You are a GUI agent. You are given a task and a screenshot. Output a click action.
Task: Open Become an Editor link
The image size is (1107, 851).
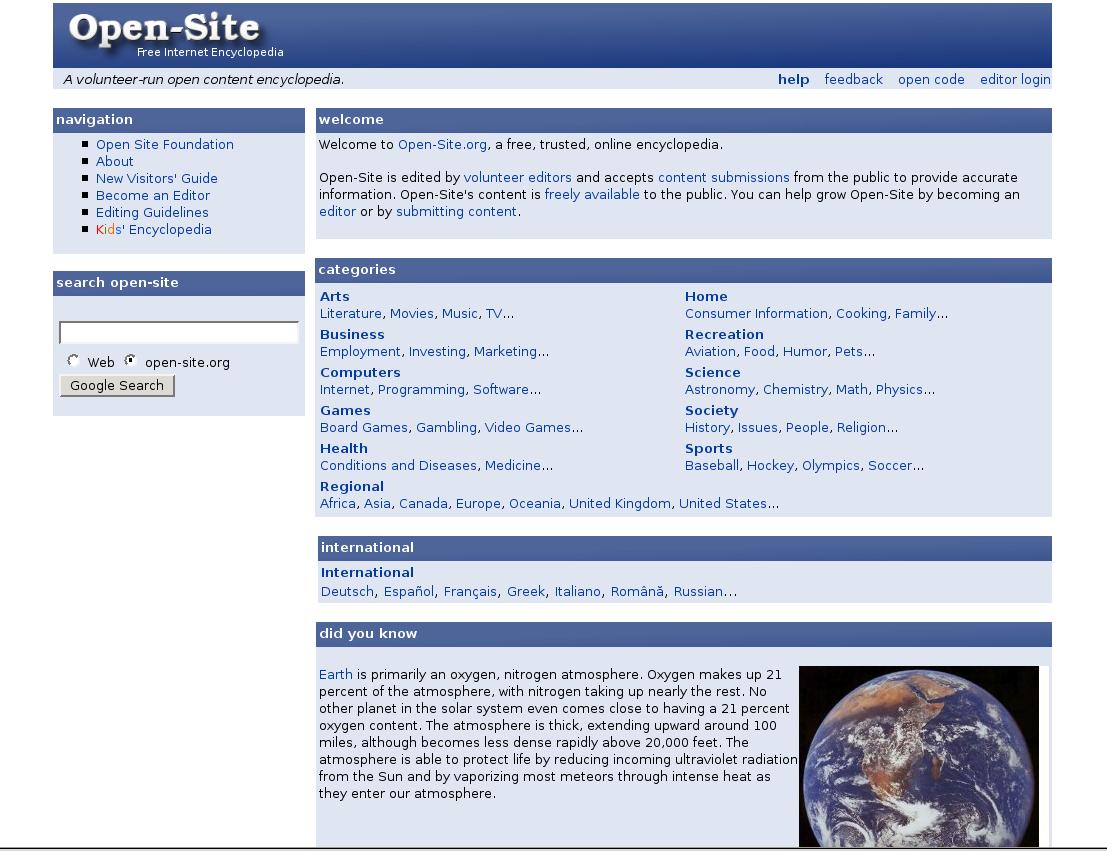click(x=152, y=195)
